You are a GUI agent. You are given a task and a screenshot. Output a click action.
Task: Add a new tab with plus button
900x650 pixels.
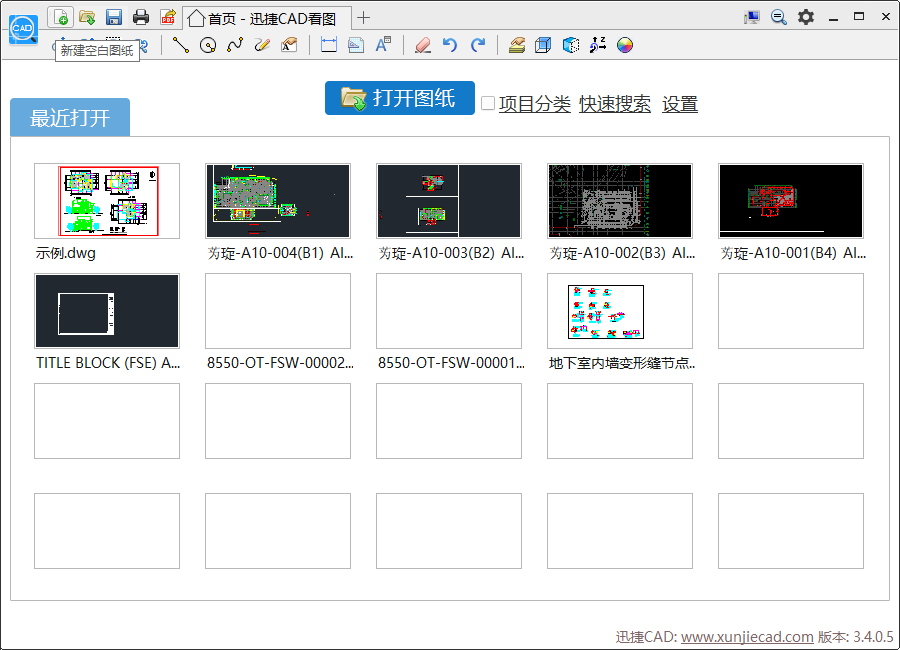[x=363, y=18]
